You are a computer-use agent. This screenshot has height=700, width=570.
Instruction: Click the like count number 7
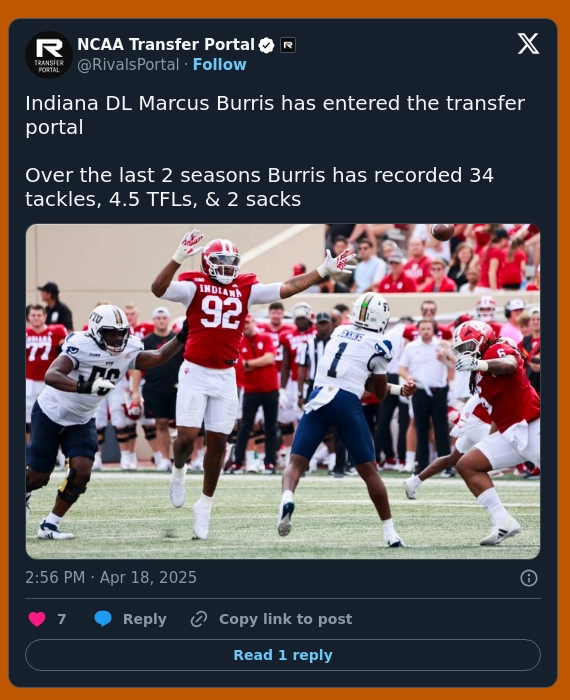(62, 619)
